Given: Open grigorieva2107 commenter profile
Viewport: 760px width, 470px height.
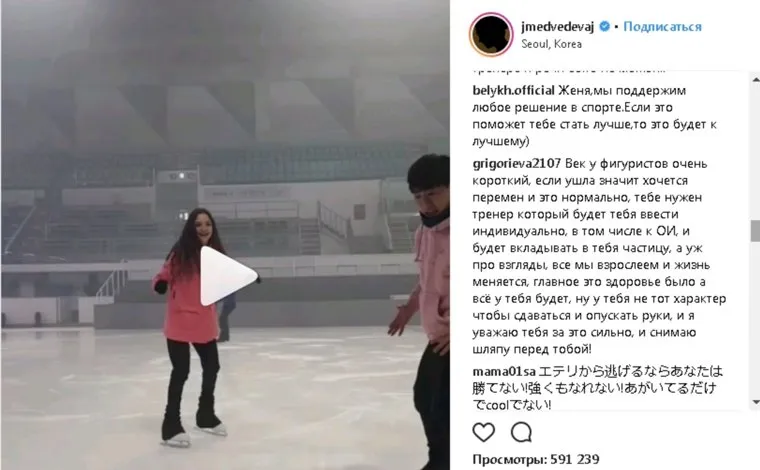Looking at the screenshot, I should [x=517, y=164].
